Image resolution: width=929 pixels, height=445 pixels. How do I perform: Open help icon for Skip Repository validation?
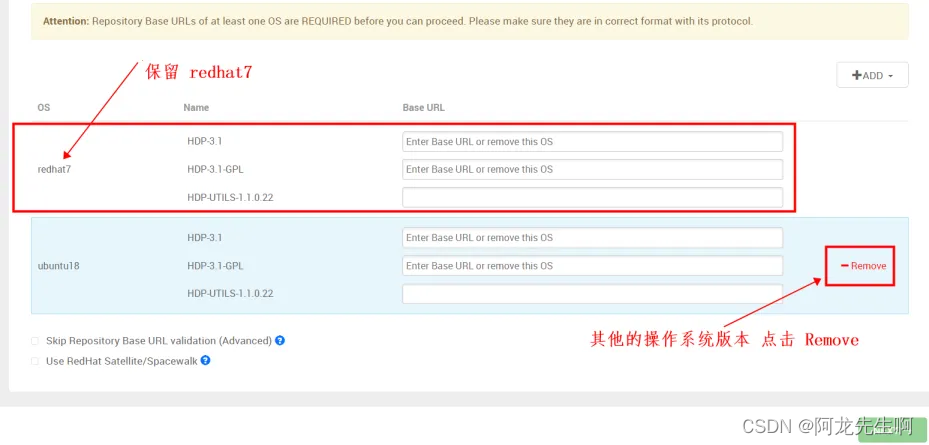point(280,341)
